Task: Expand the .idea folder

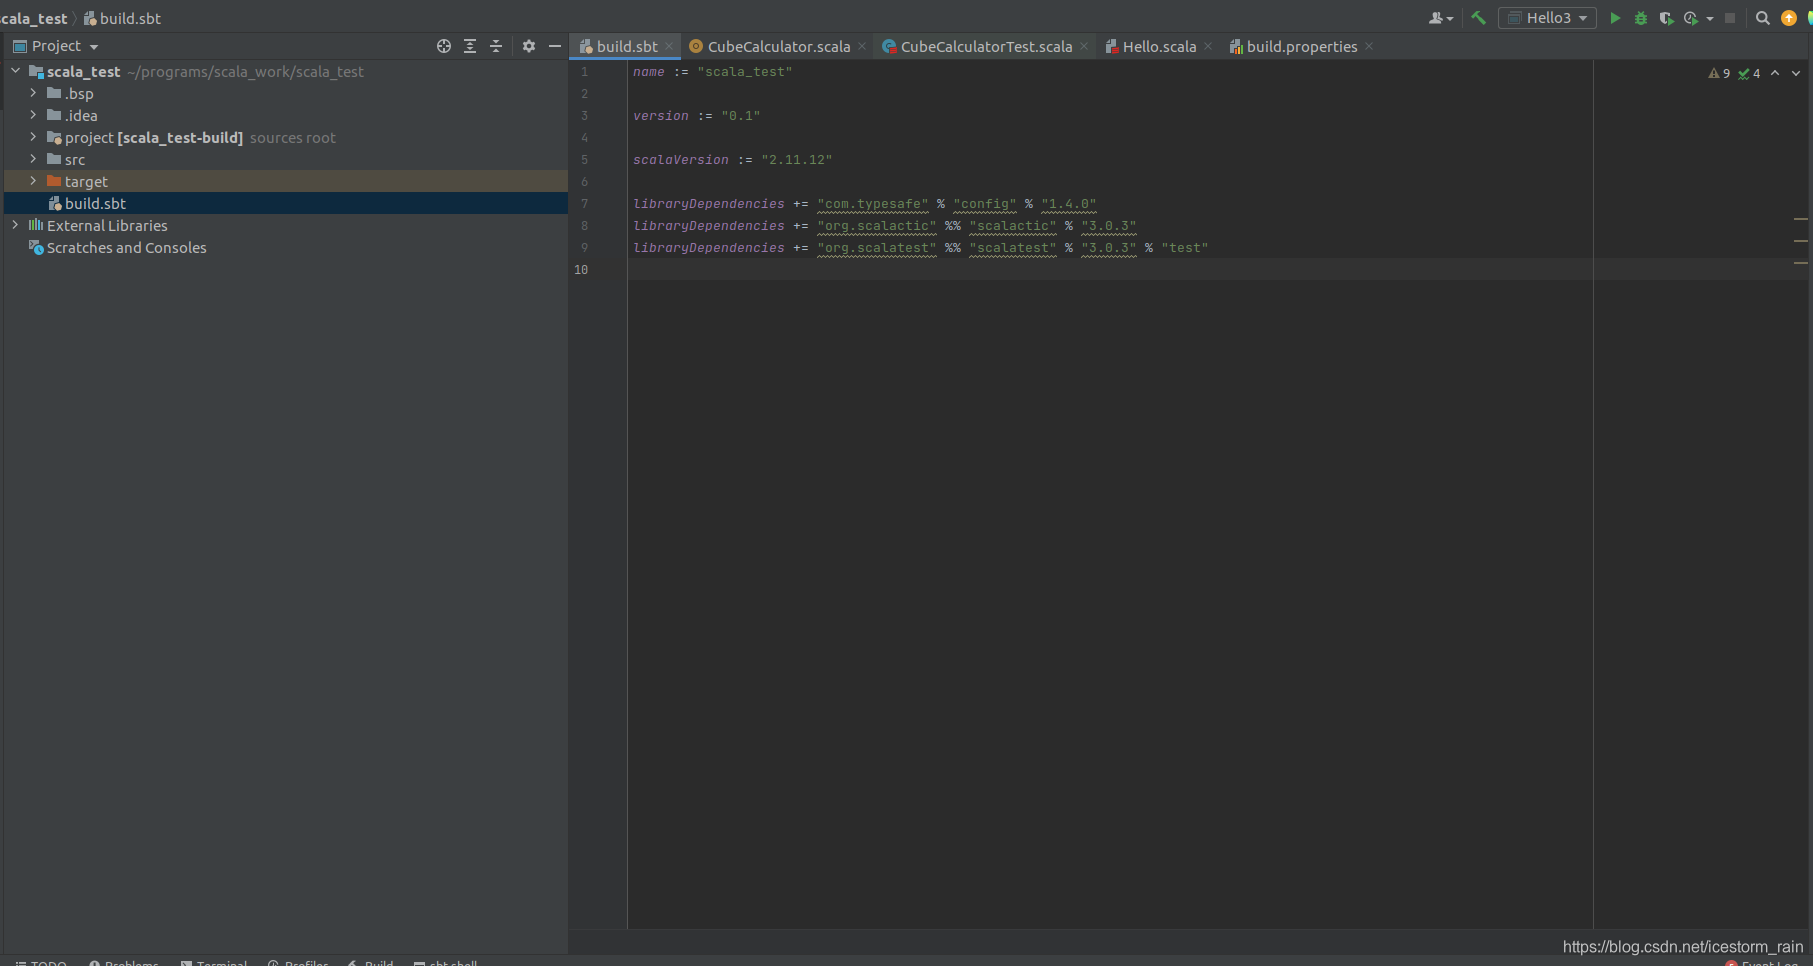Action: click(x=33, y=115)
